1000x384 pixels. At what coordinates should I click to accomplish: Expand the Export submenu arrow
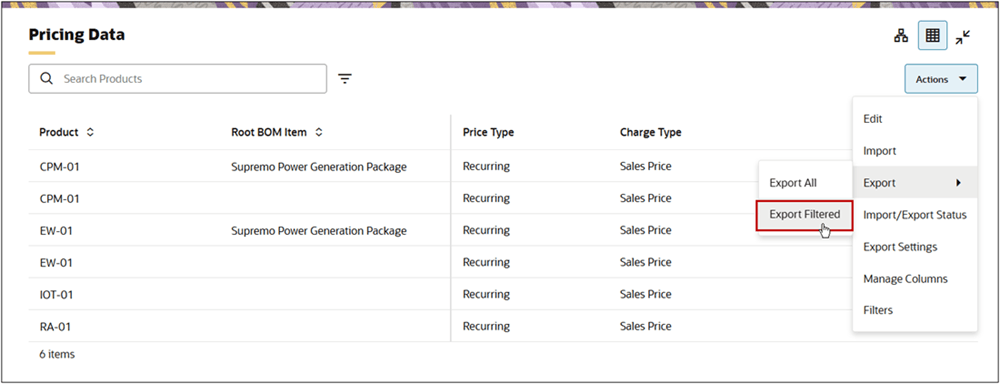tap(958, 183)
